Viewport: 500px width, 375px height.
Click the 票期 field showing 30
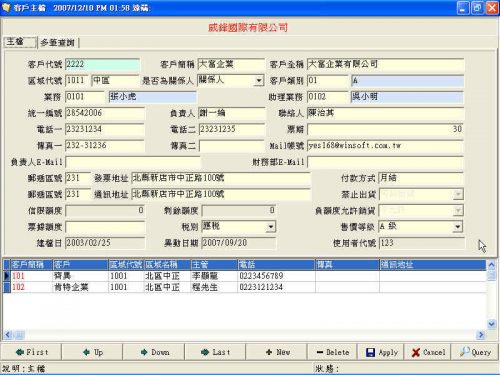tap(385, 129)
